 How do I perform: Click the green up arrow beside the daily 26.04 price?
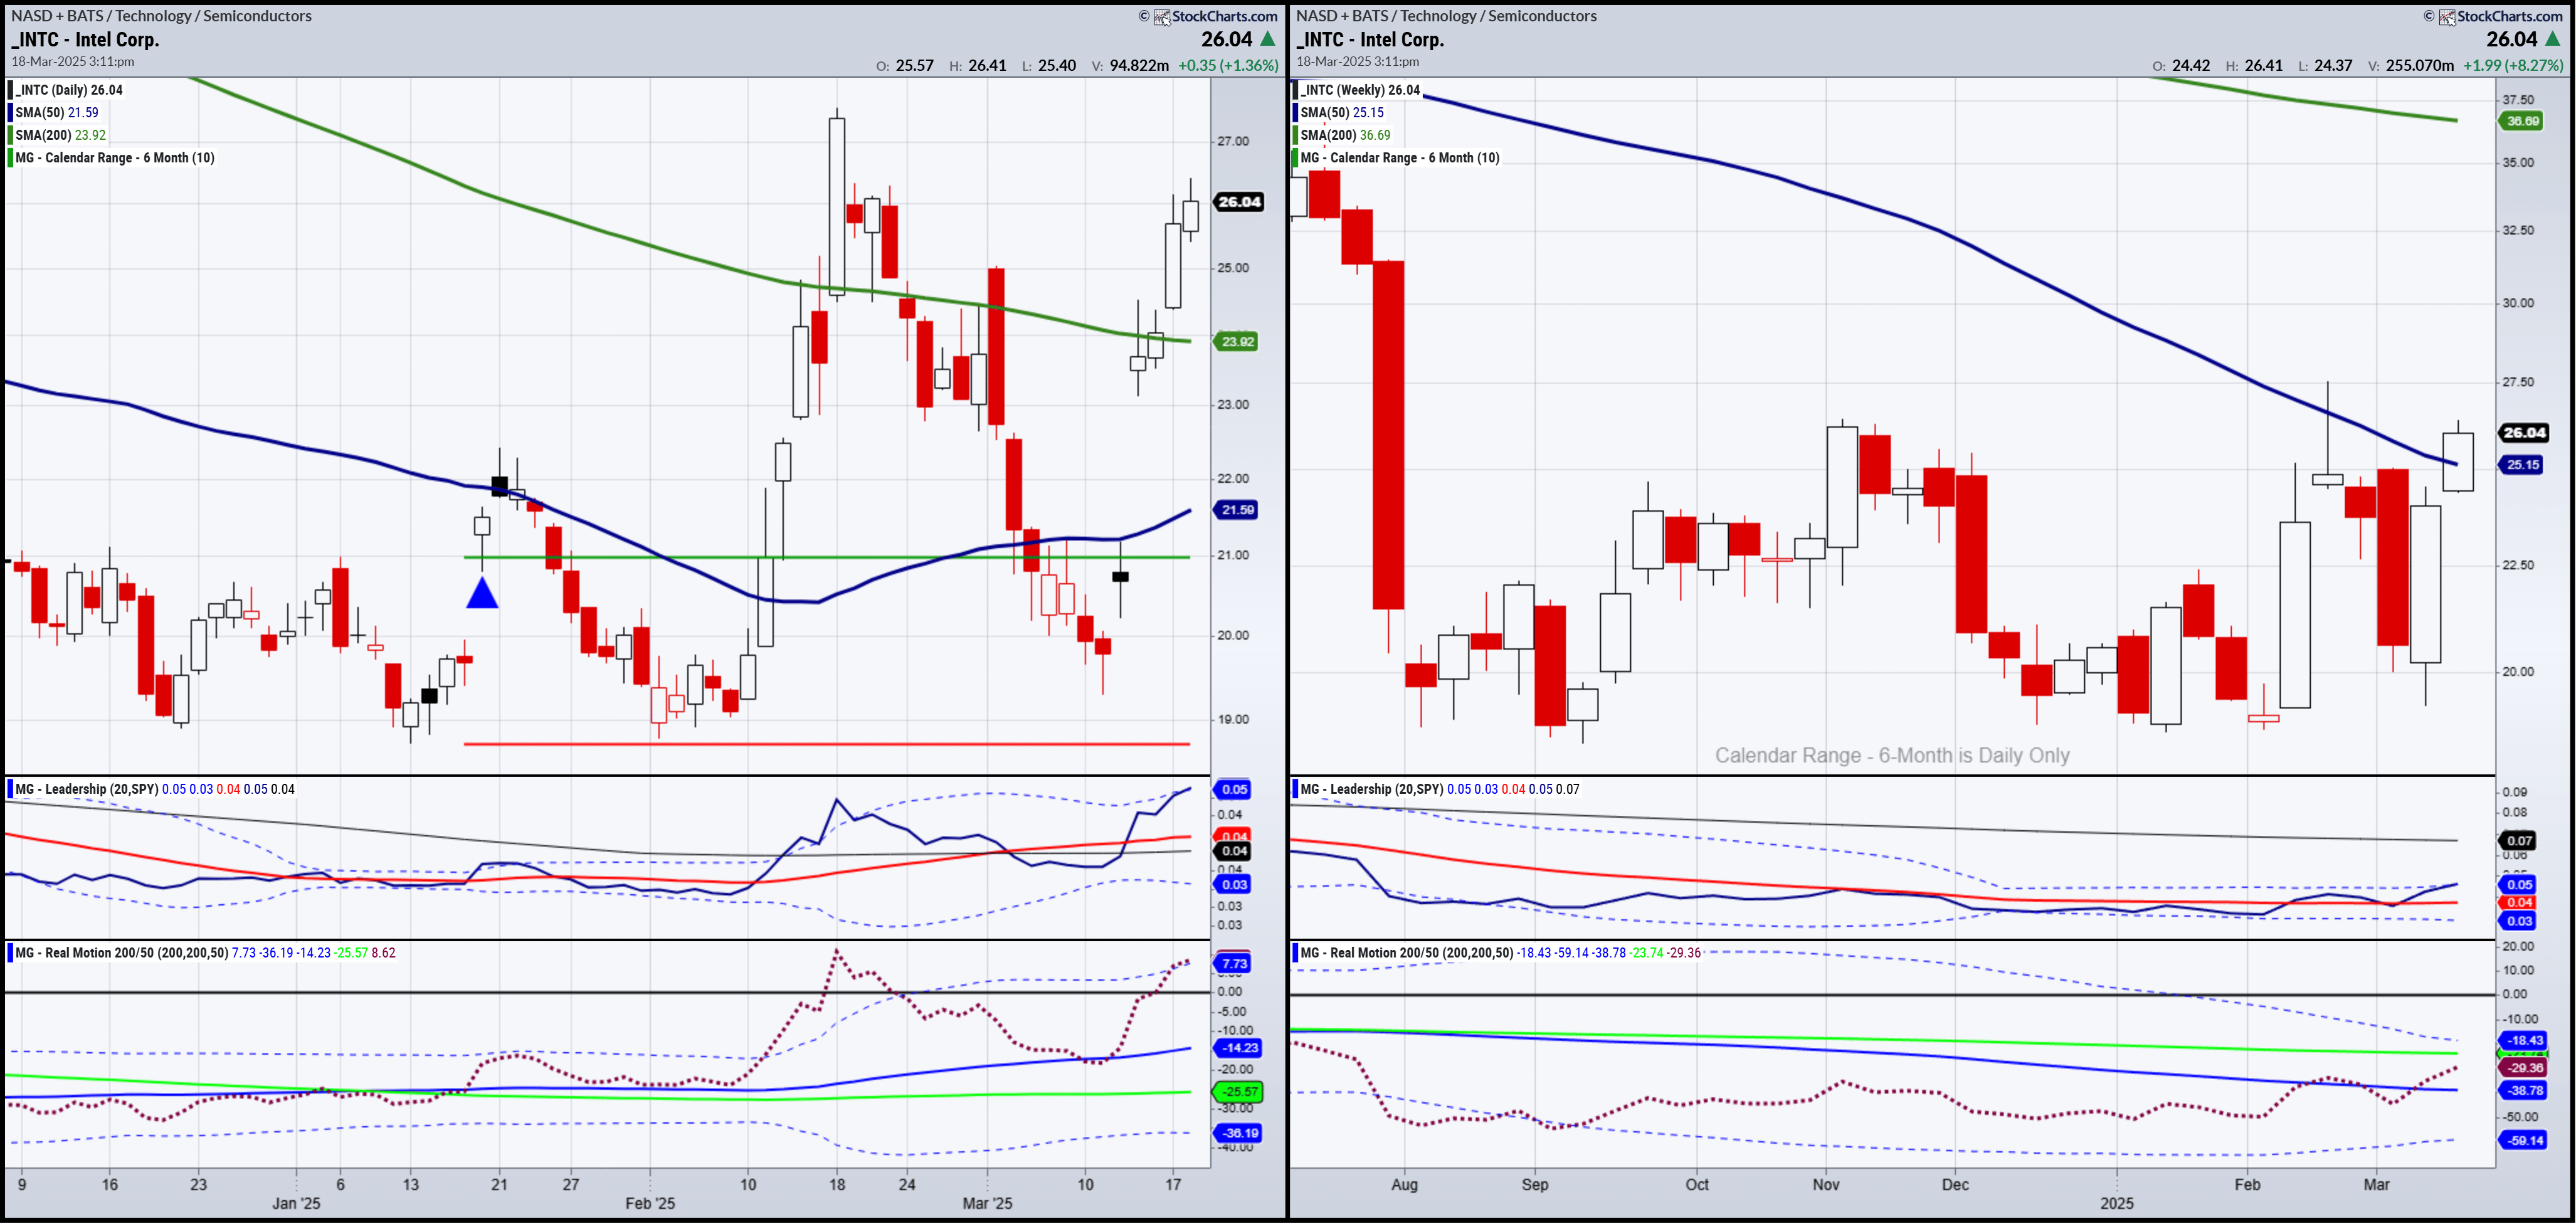pos(1268,39)
